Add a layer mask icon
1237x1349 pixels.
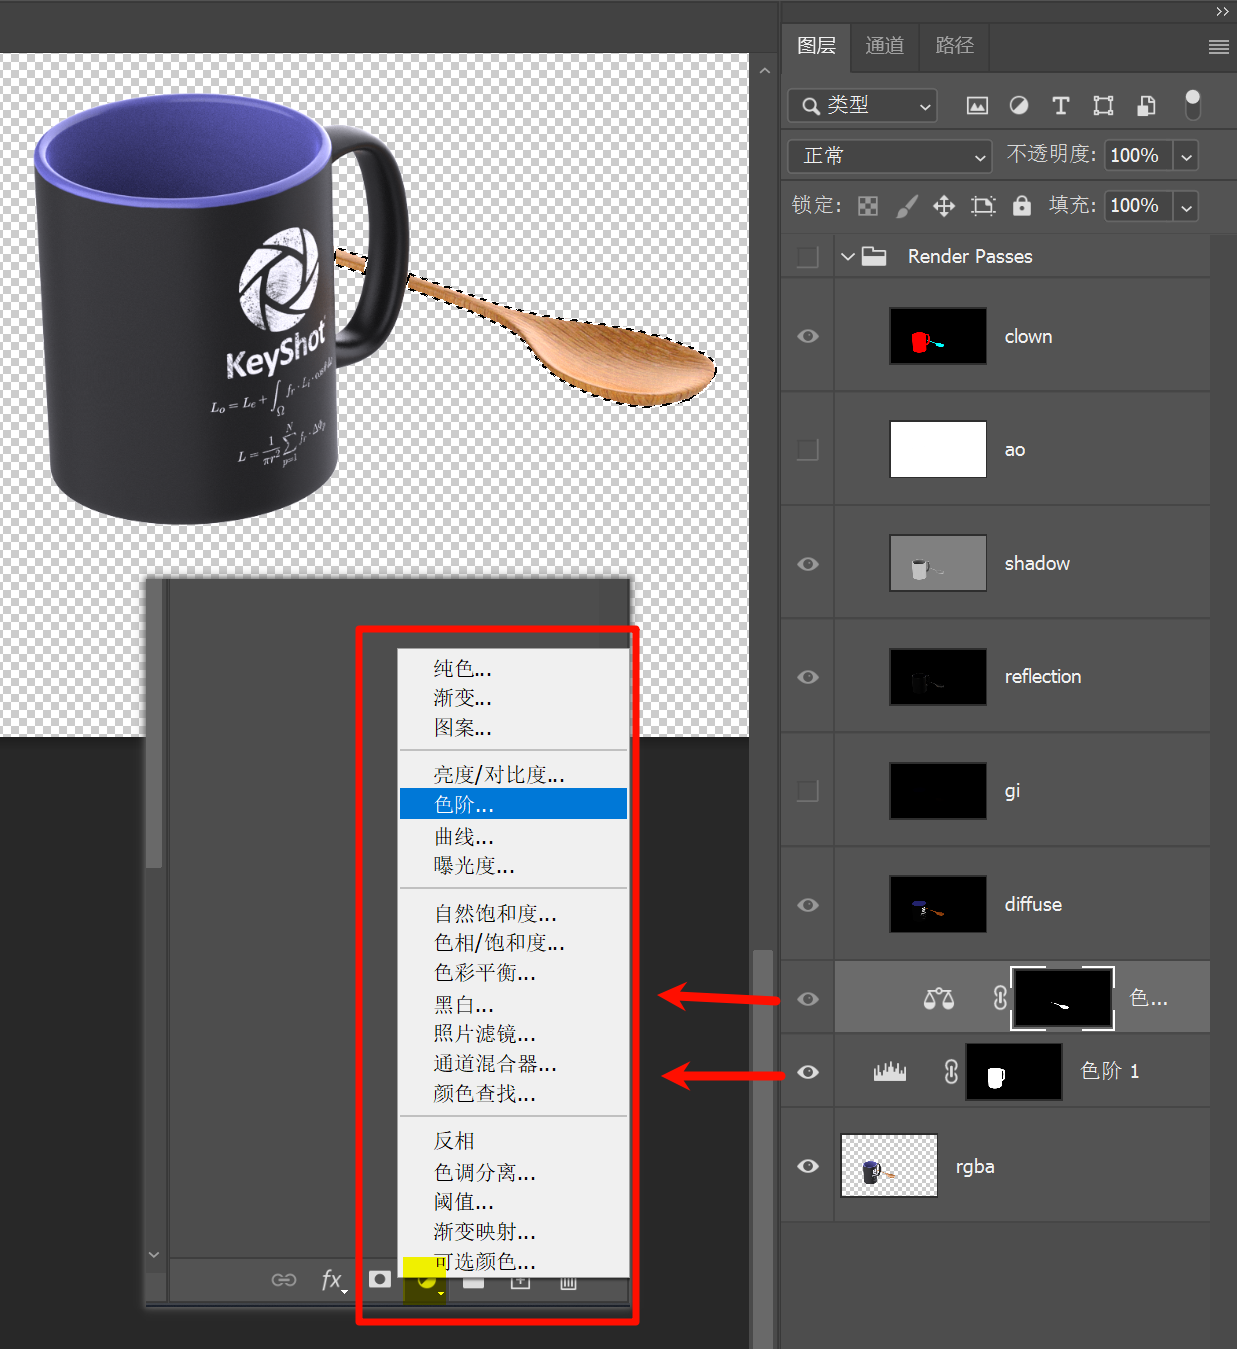pyautogui.click(x=380, y=1280)
